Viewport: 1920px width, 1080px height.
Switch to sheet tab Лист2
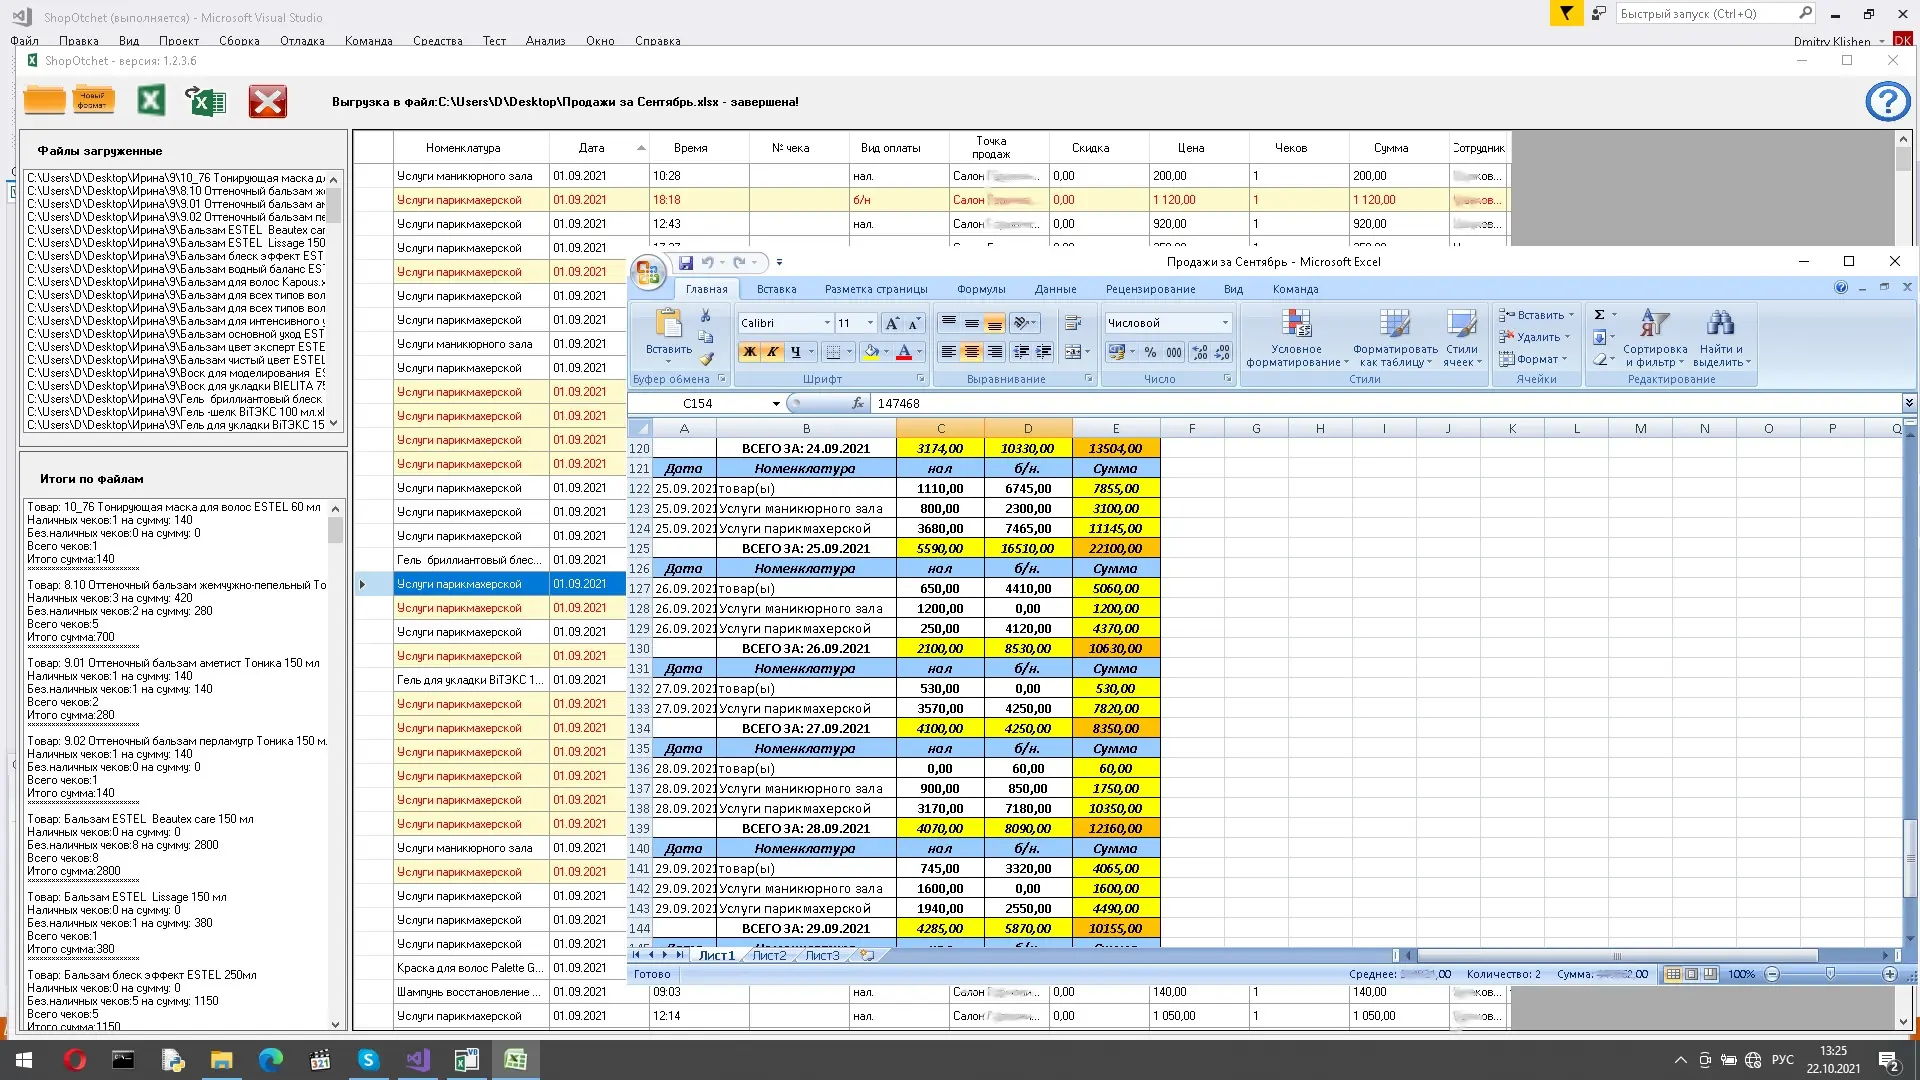pyautogui.click(x=768, y=956)
